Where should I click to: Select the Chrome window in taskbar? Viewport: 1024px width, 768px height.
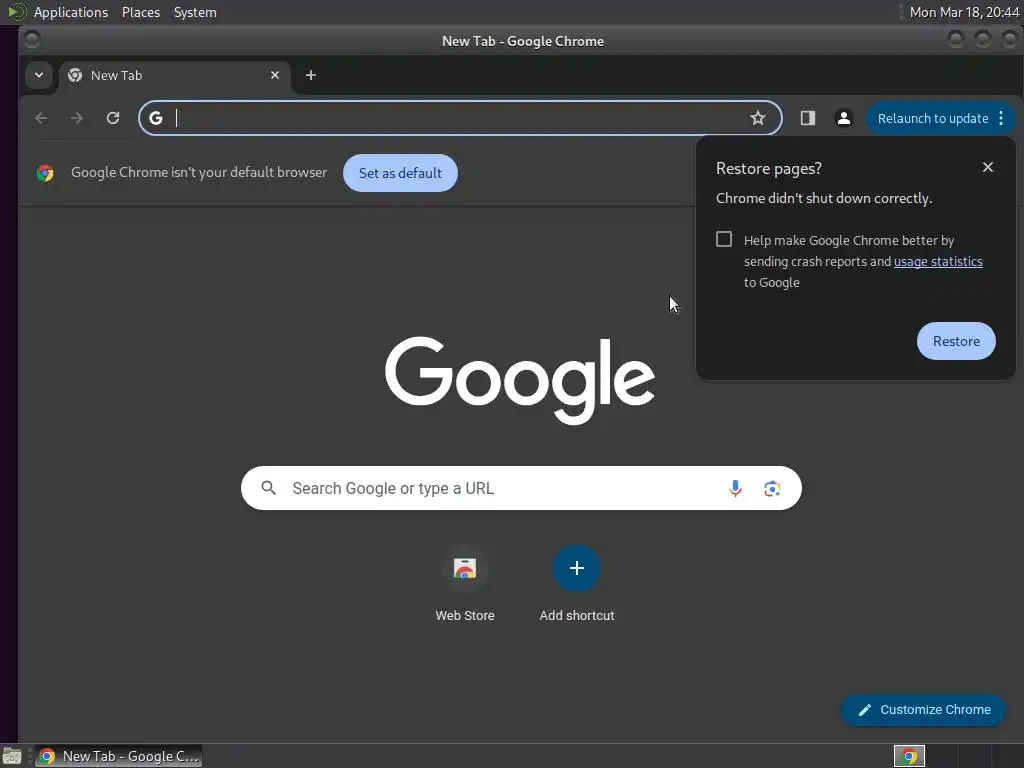coord(118,756)
